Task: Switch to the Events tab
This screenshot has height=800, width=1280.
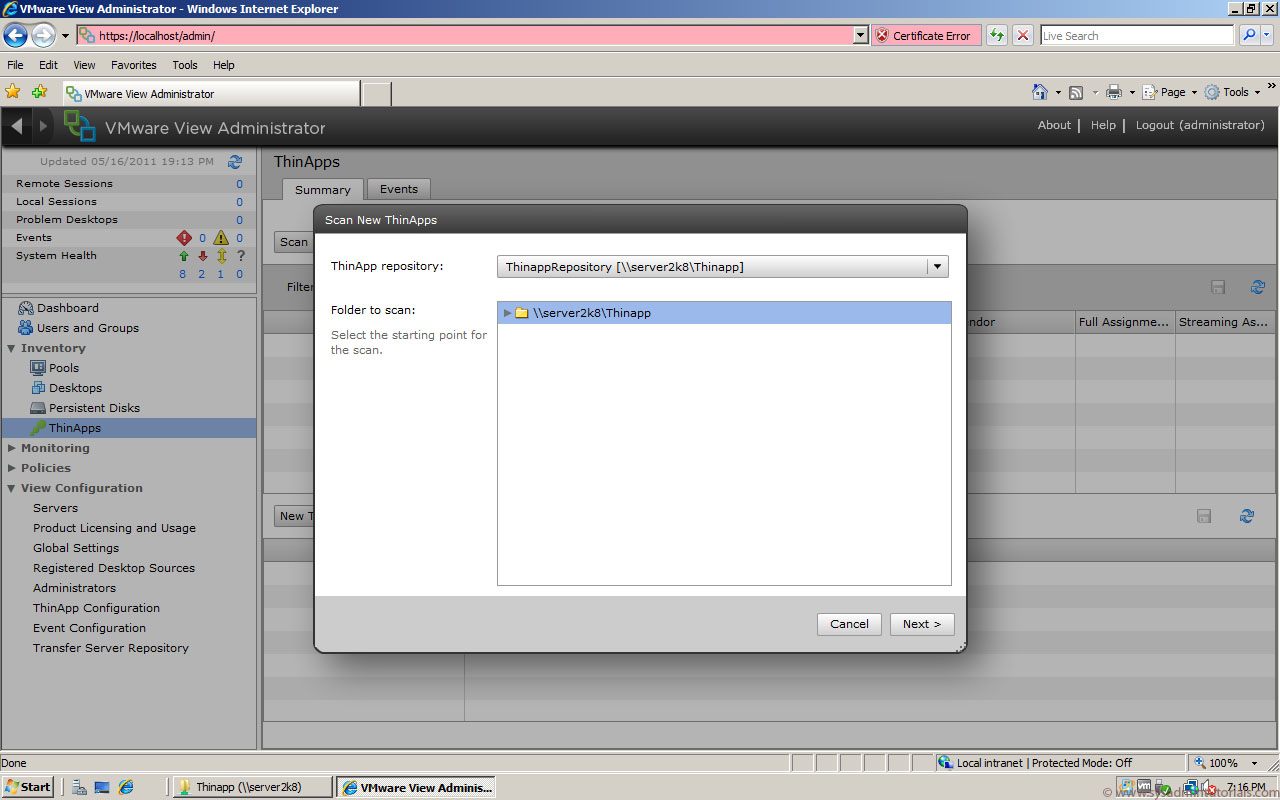Action: [x=399, y=189]
